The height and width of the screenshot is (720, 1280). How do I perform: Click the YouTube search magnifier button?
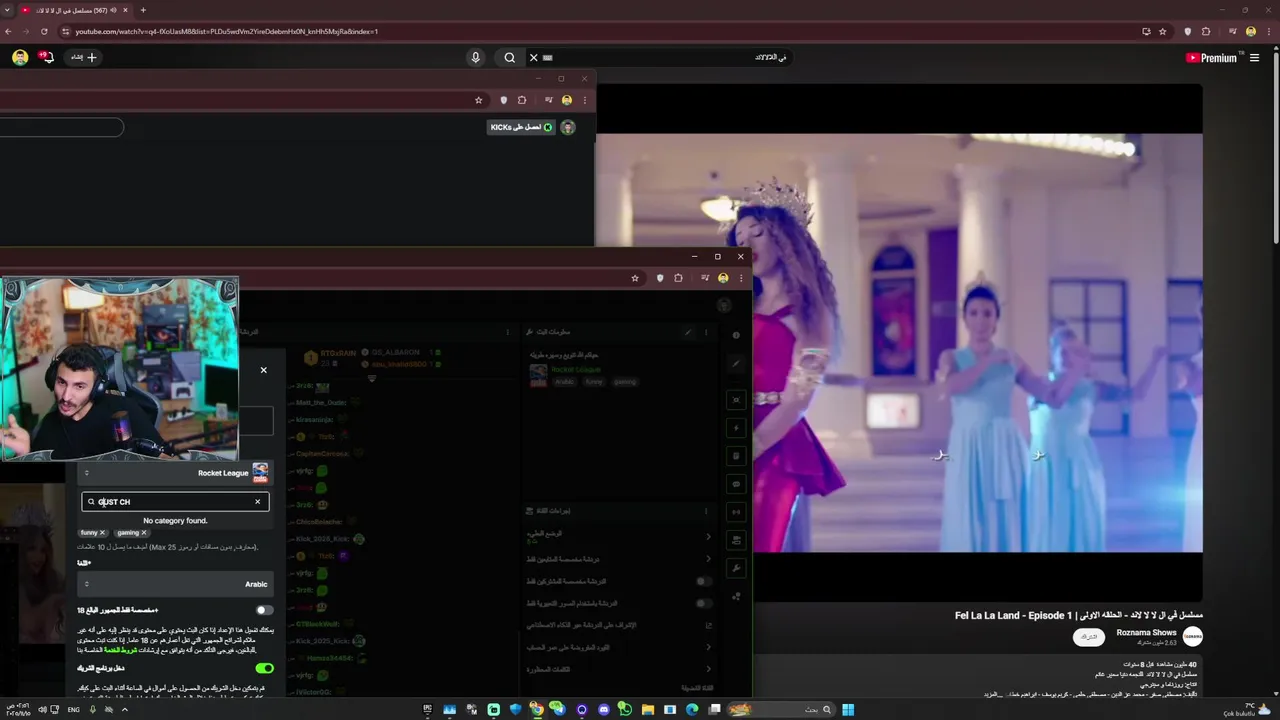point(510,57)
